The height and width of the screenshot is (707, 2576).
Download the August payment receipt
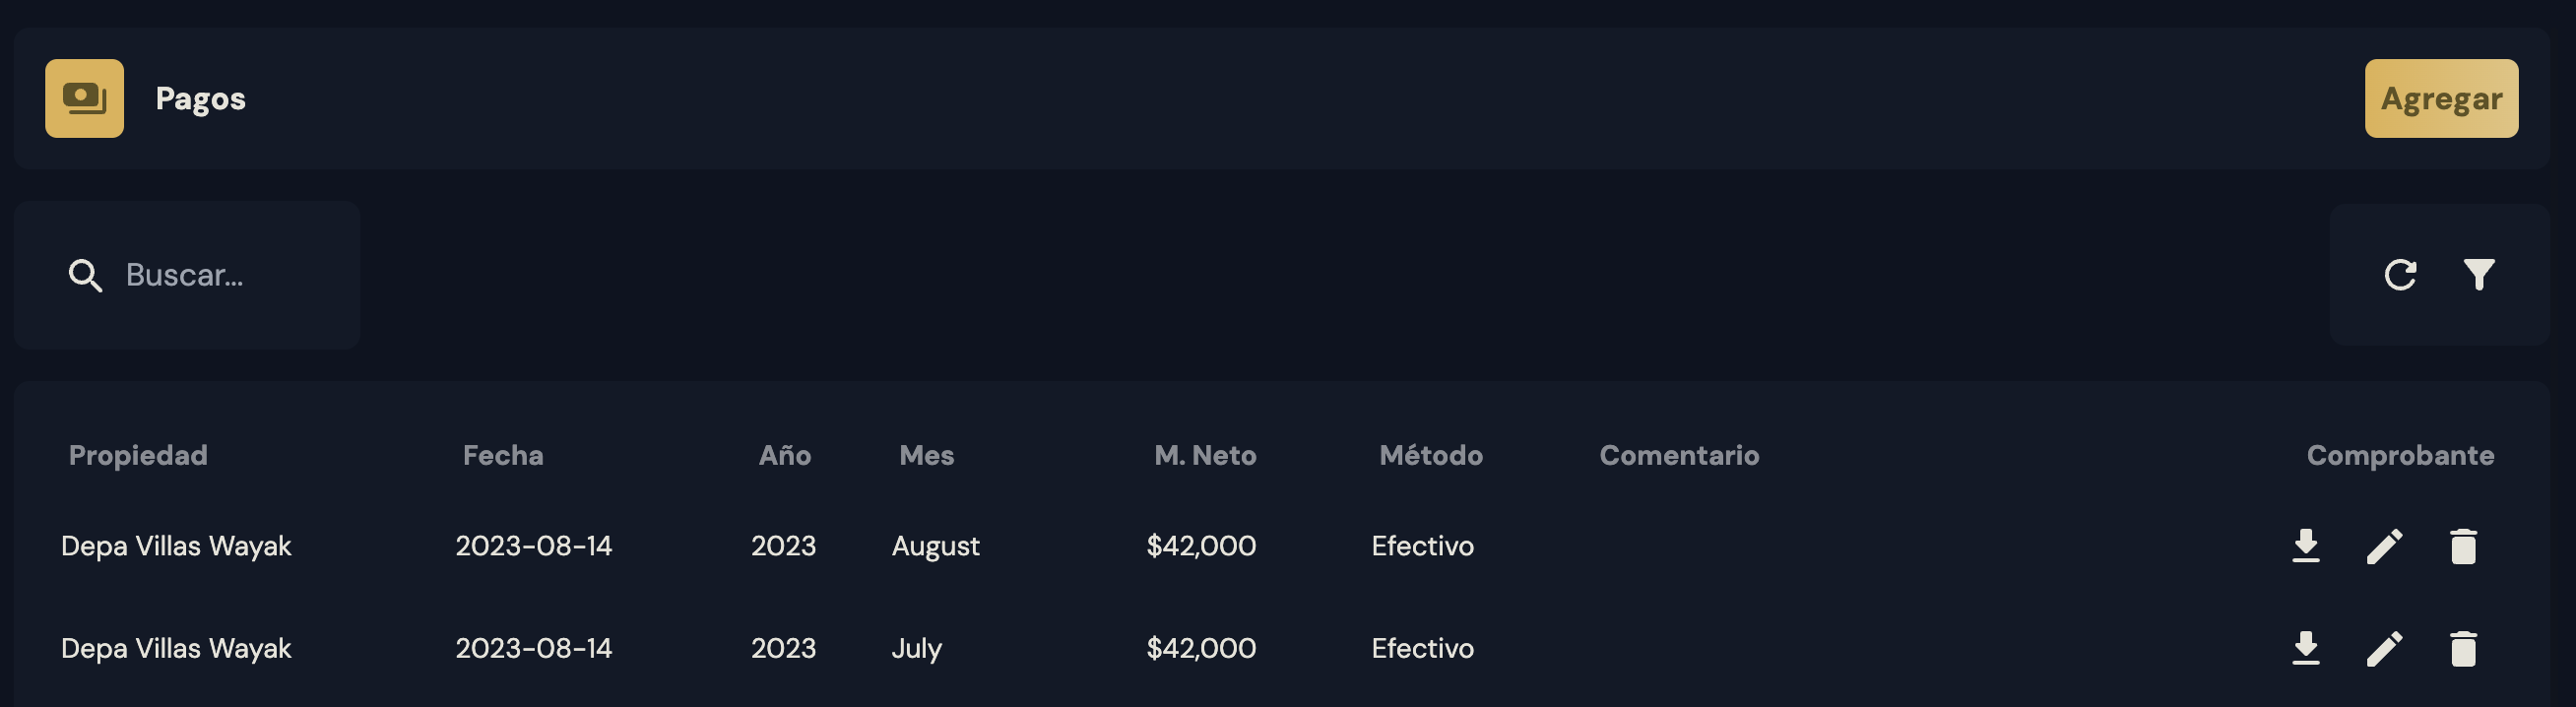[x=2305, y=546]
